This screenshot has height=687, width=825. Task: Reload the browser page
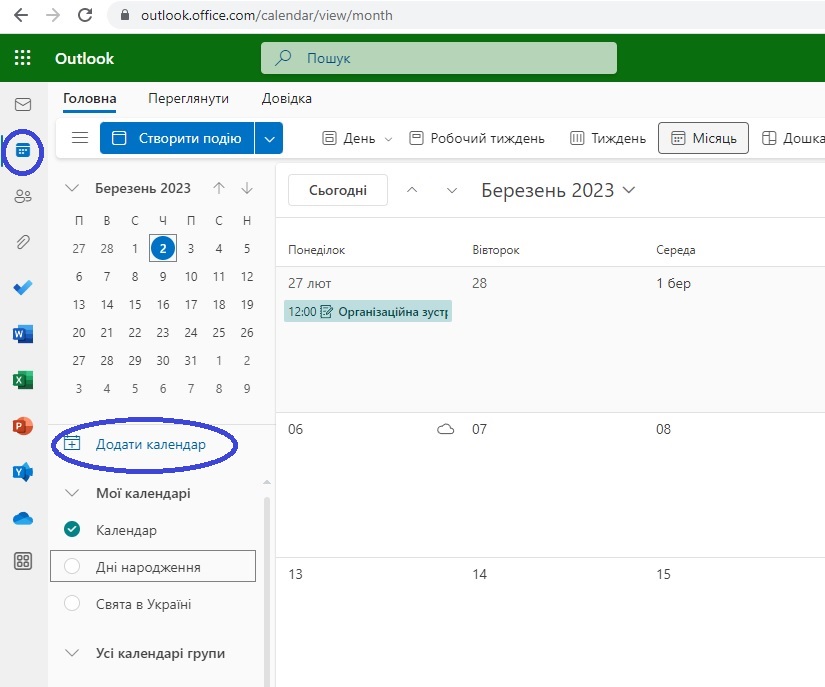[85, 15]
